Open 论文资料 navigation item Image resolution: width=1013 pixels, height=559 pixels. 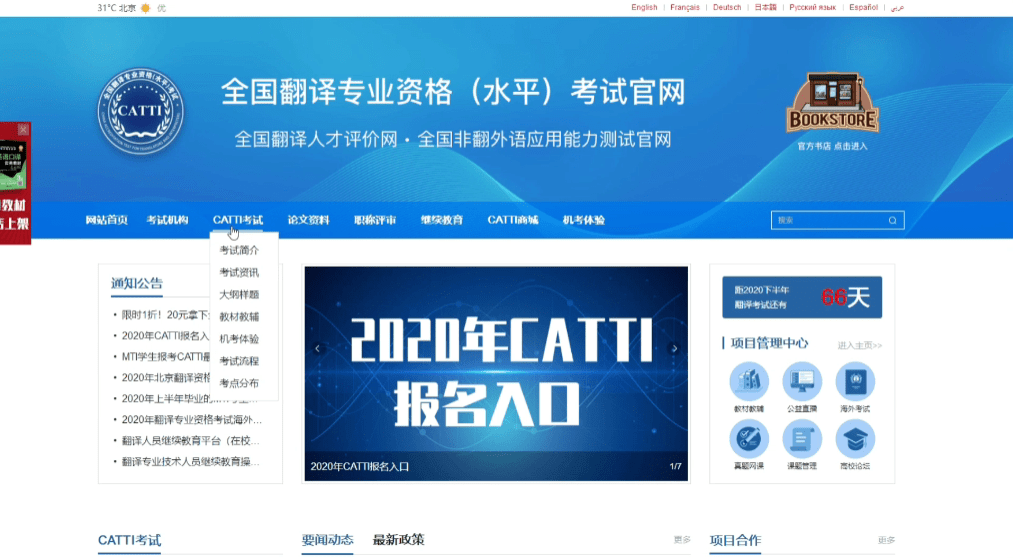coord(308,220)
